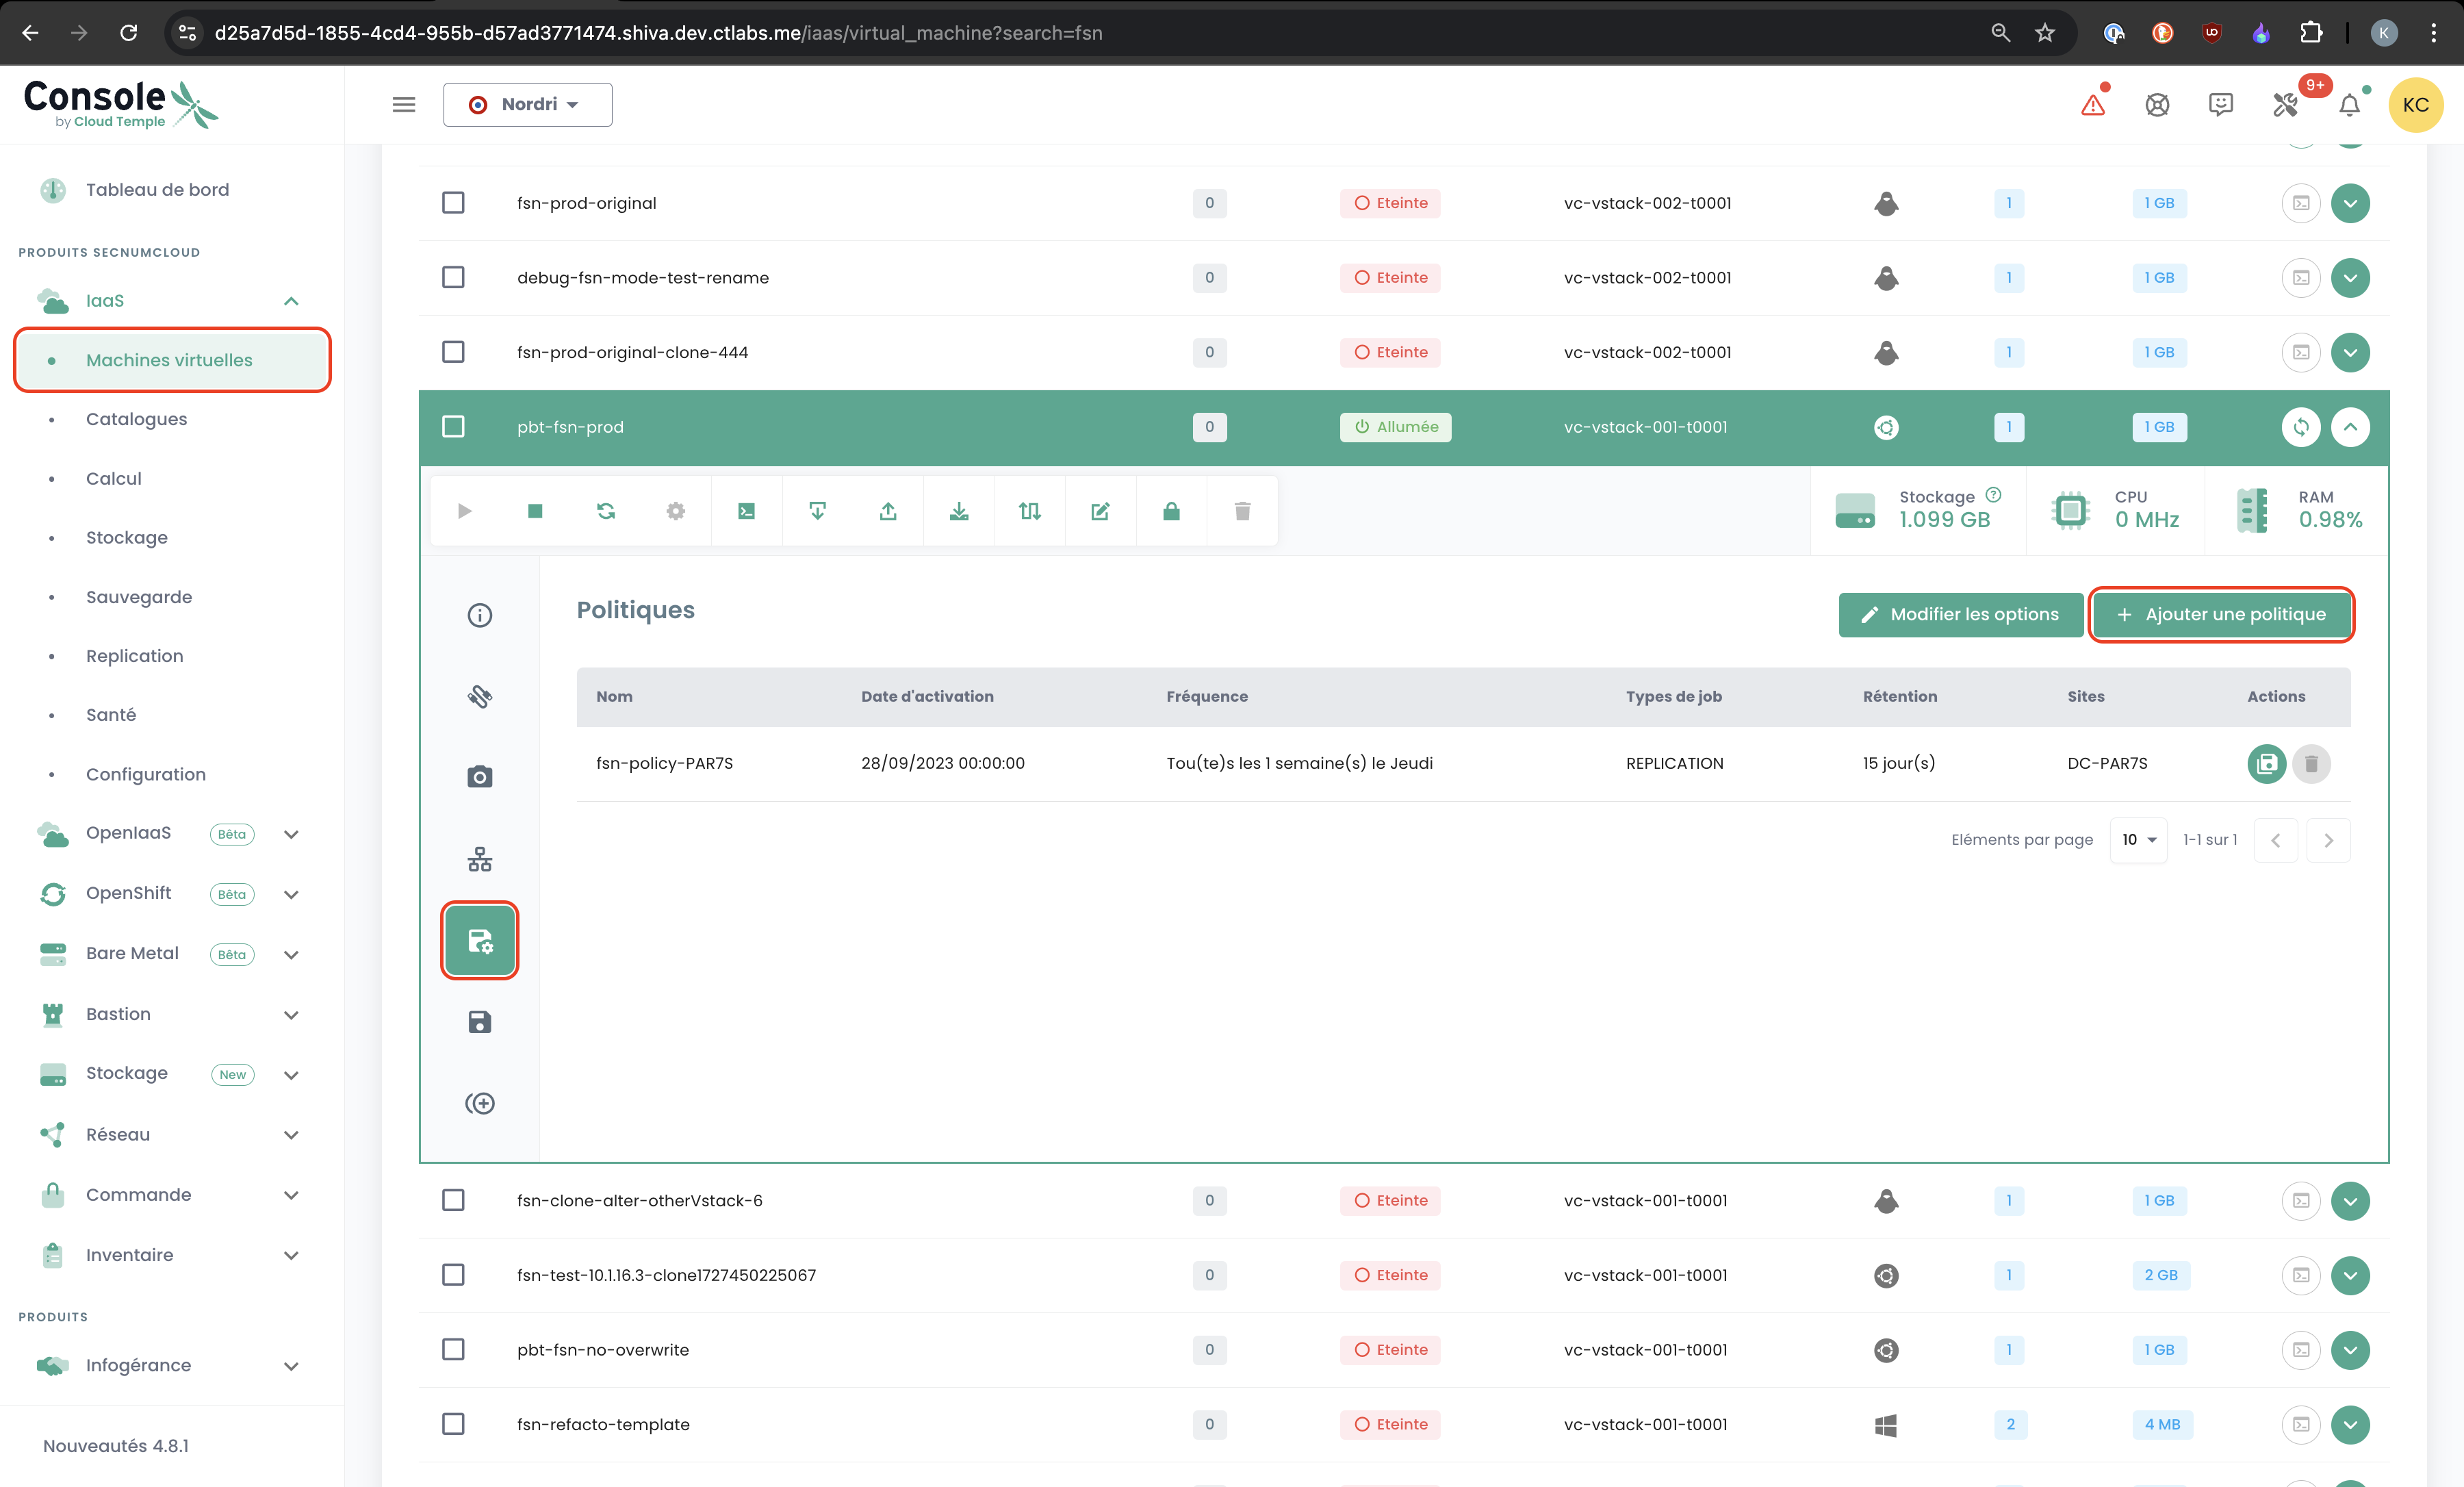Viewport: 2464px width, 1487px height.
Task: Delete the fsn-policy-PAR7S policy
Action: coord(2311,764)
